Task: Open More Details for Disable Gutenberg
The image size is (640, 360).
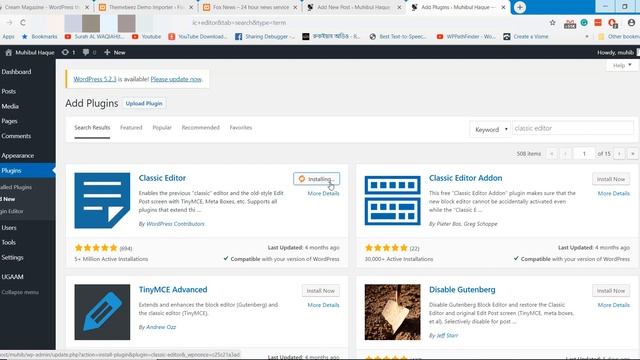Action: pos(613,305)
